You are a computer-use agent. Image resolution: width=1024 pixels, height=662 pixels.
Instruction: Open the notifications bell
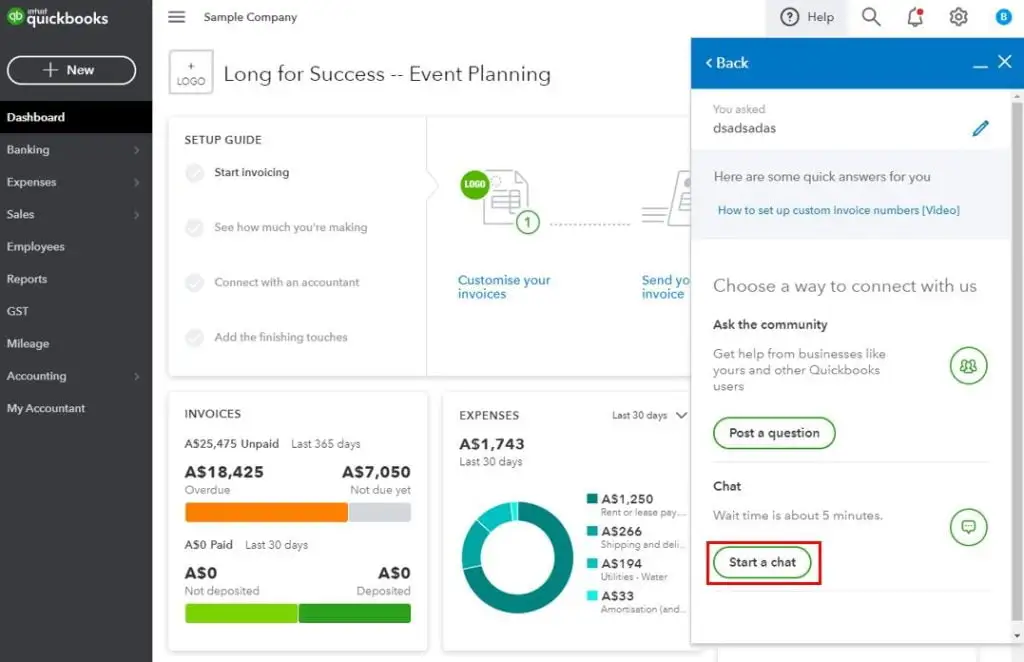point(914,17)
